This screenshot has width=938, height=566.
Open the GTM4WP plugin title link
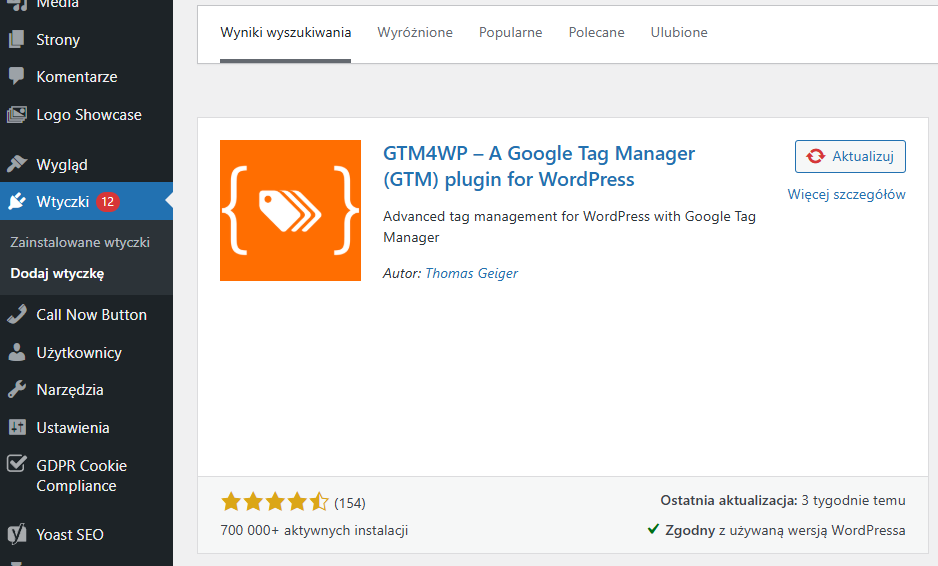point(538,166)
